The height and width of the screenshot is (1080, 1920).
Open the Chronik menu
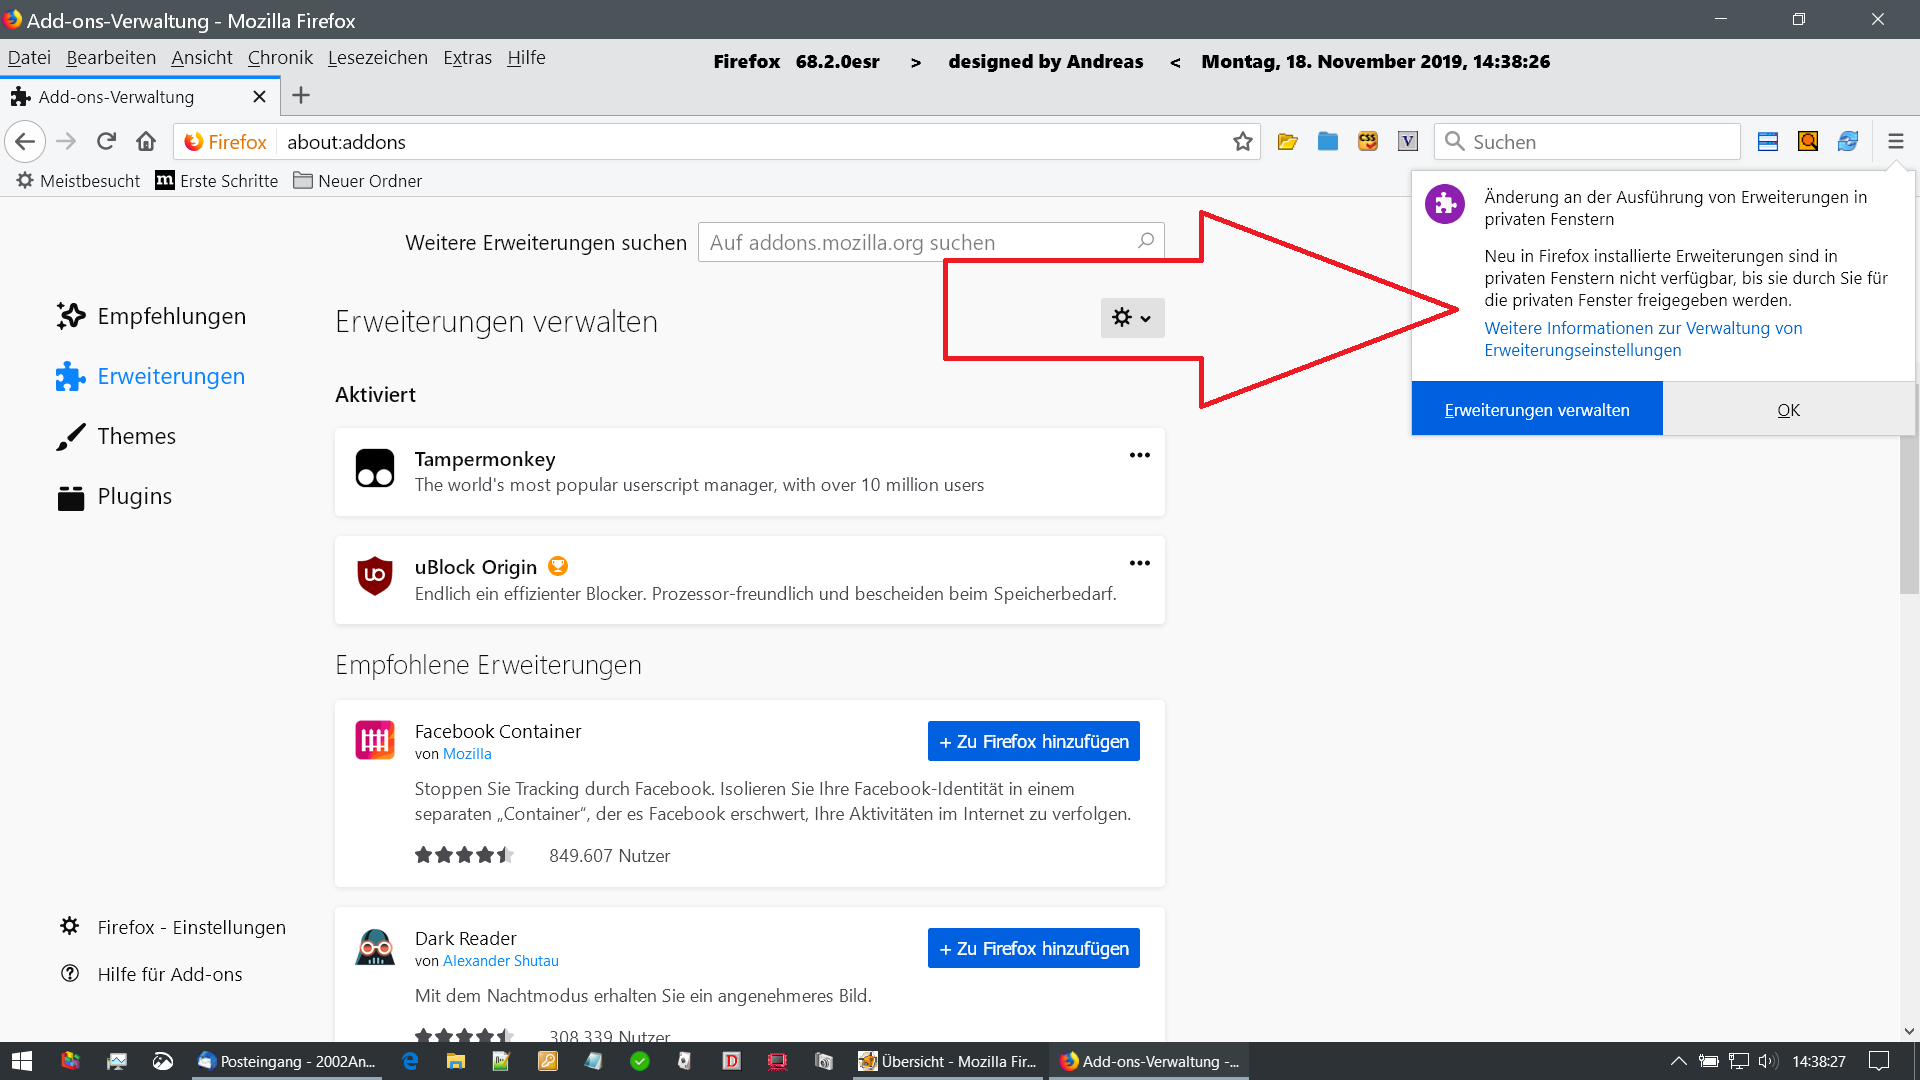point(280,58)
